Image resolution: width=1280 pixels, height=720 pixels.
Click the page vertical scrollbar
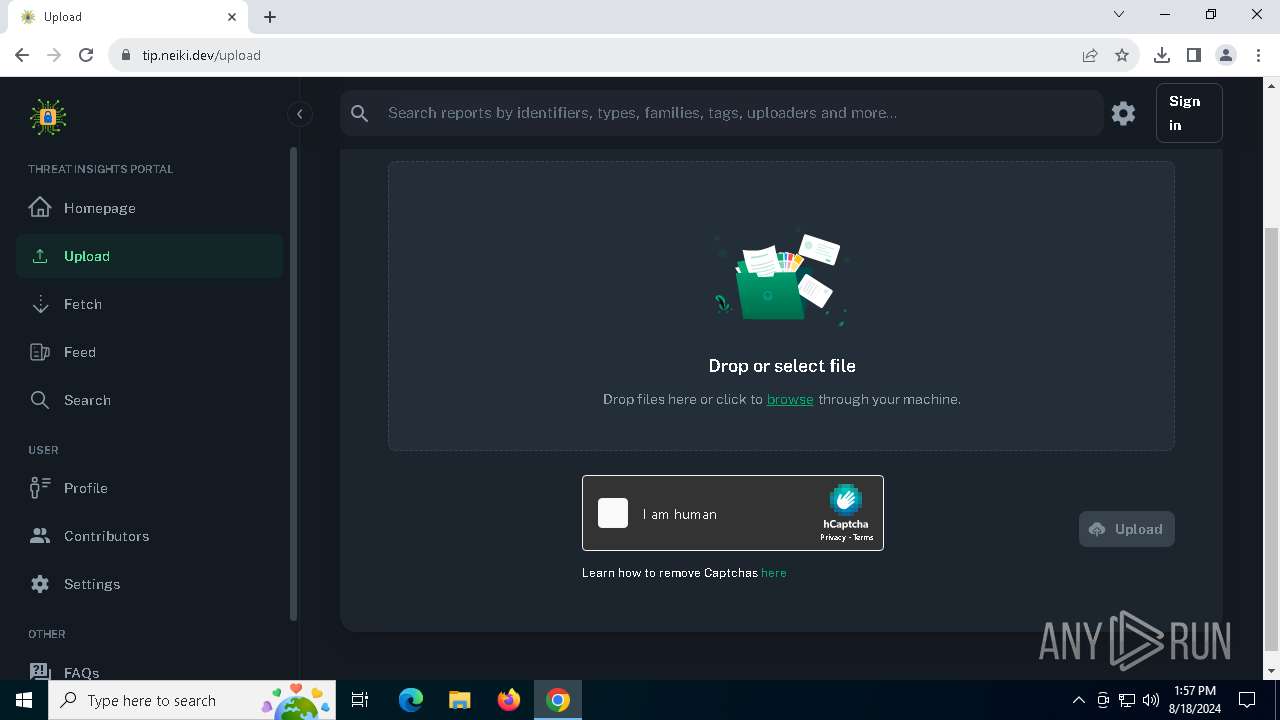tap(1271, 438)
